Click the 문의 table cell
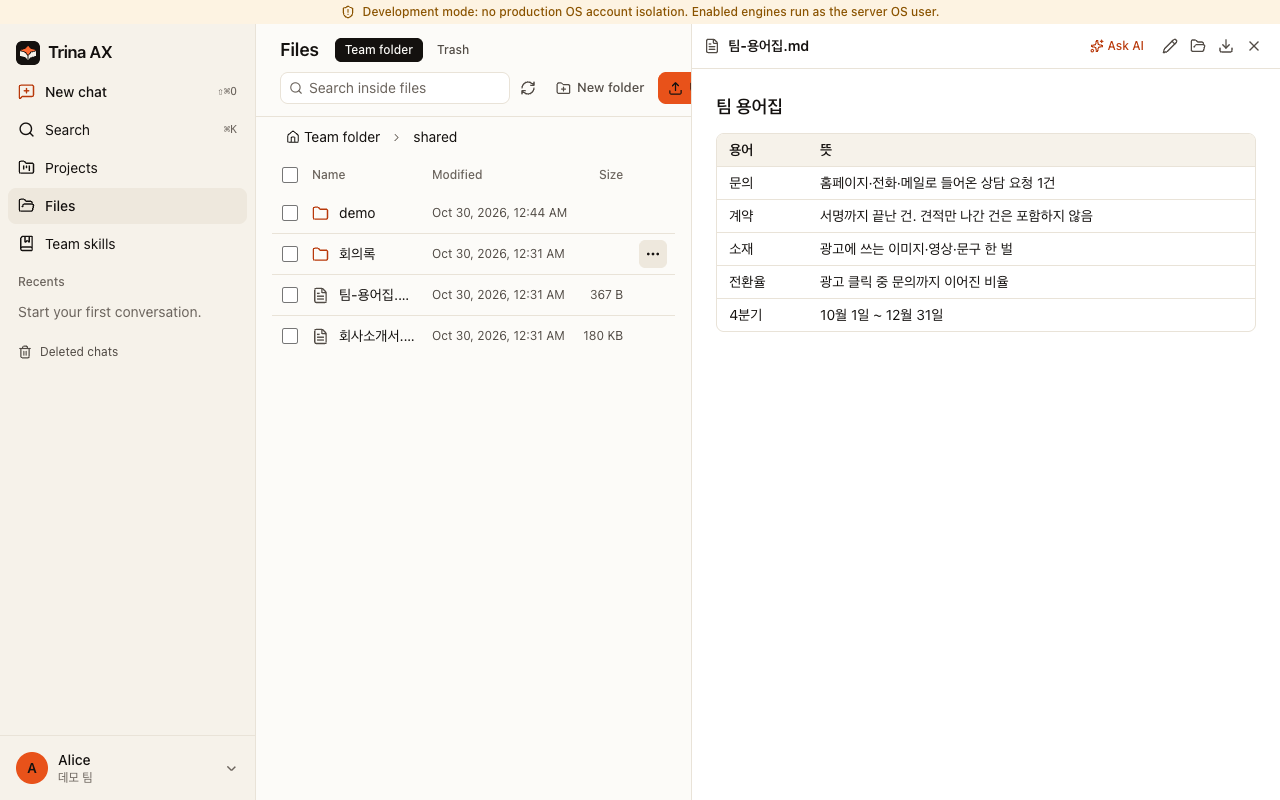 762,183
